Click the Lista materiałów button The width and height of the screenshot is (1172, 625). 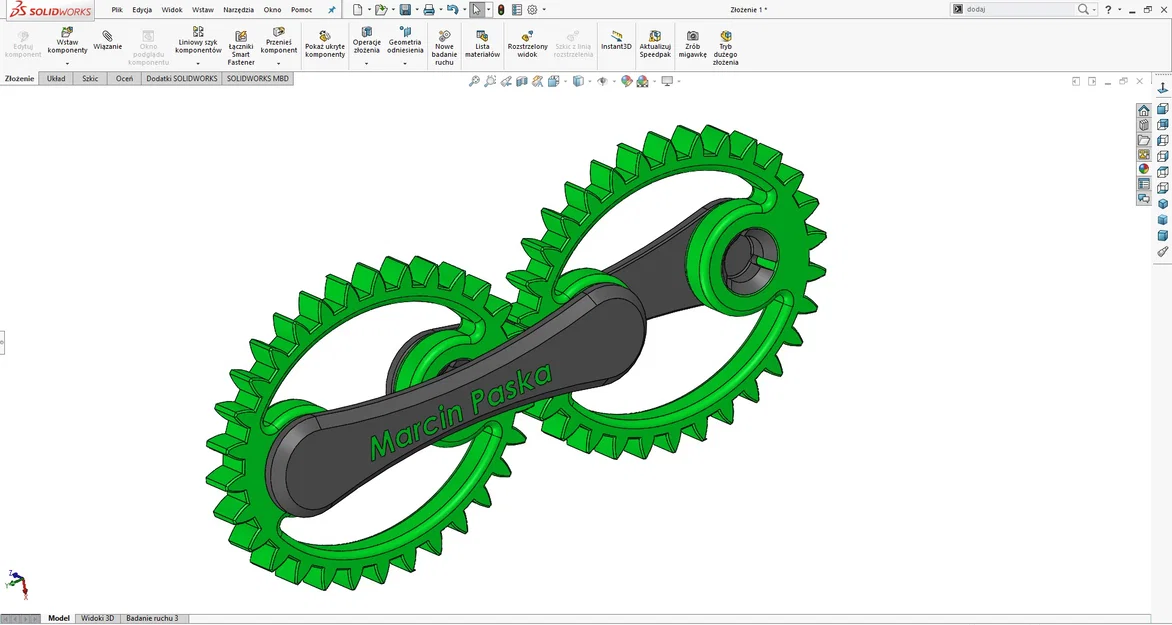pos(482,45)
